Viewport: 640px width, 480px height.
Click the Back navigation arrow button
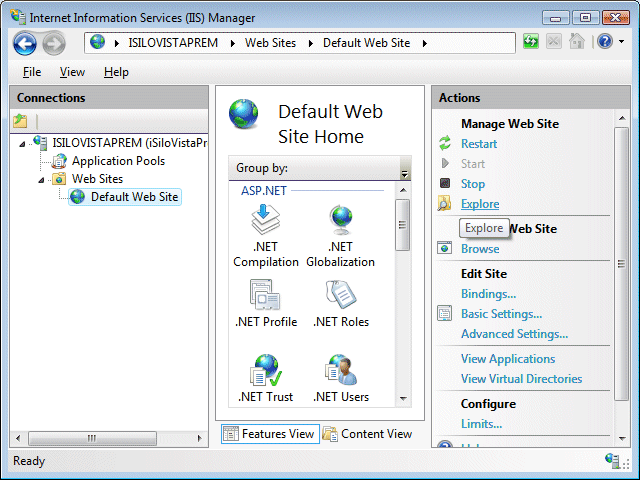coord(25,43)
